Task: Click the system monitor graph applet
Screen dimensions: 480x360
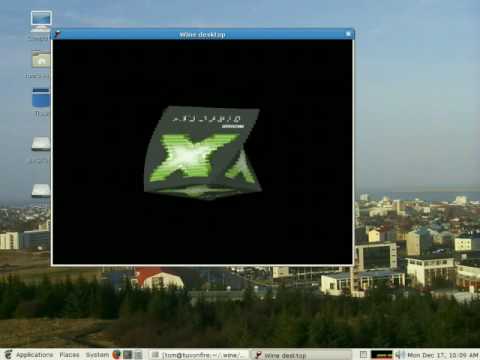Action: pos(382,355)
